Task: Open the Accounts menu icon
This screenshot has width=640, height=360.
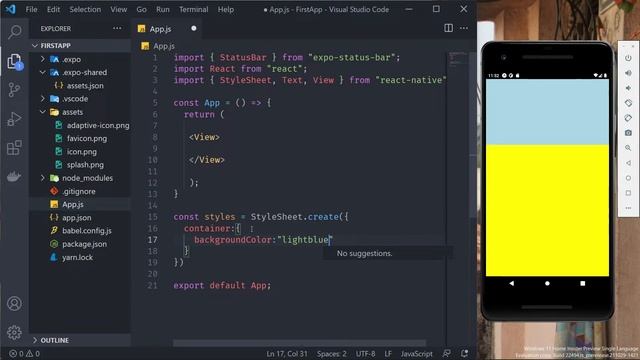Action: [14, 304]
